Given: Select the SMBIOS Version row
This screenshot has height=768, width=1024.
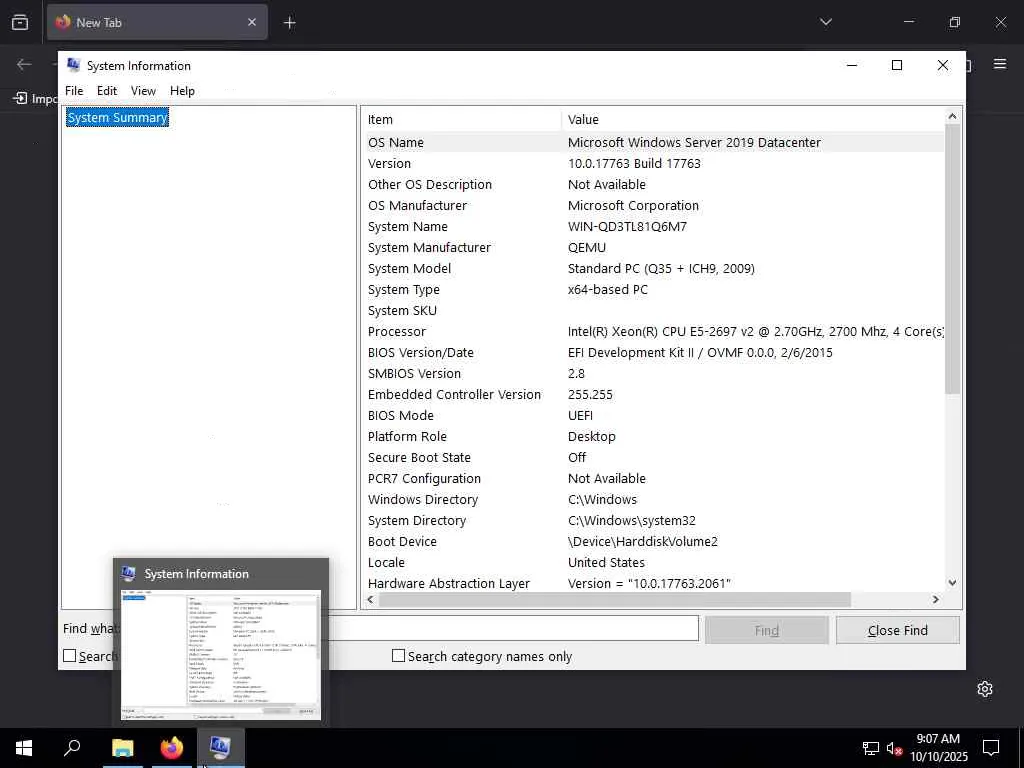Looking at the screenshot, I should (x=654, y=374).
